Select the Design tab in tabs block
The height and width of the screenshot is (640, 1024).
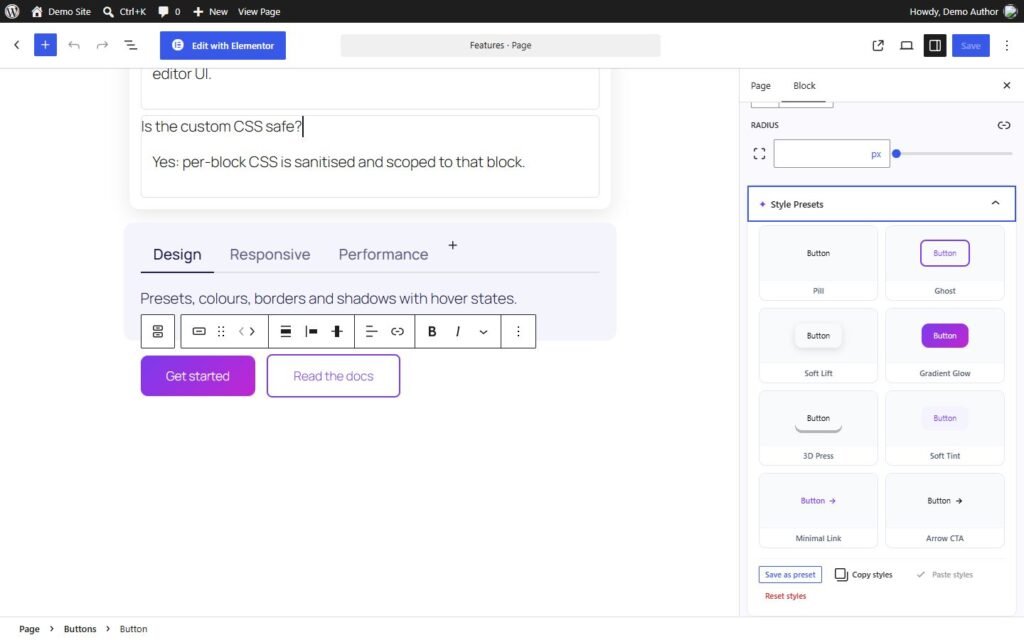[x=177, y=254]
